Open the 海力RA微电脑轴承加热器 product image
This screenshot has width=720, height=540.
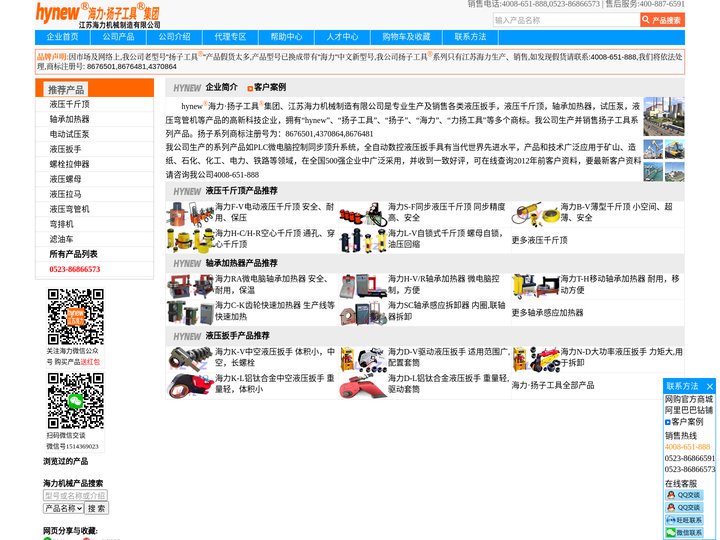(x=190, y=287)
